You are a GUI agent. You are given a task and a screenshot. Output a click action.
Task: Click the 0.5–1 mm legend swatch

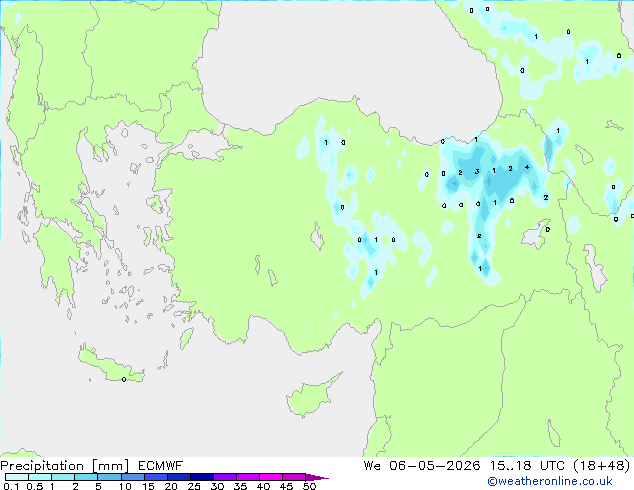[x=40, y=477]
